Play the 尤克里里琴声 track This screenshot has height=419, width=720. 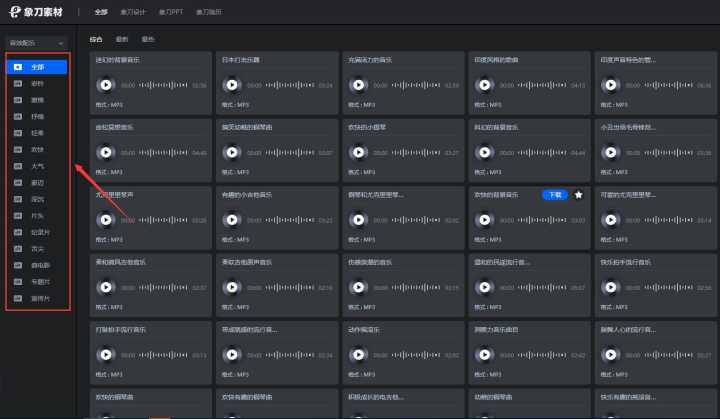point(106,220)
